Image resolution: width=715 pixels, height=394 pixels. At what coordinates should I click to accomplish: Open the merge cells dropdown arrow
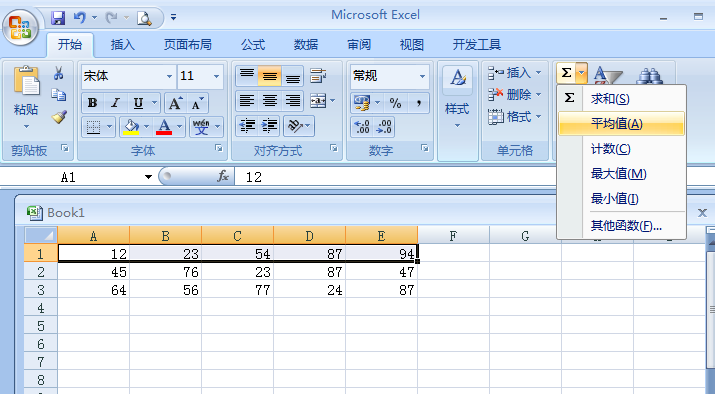click(332, 100)
